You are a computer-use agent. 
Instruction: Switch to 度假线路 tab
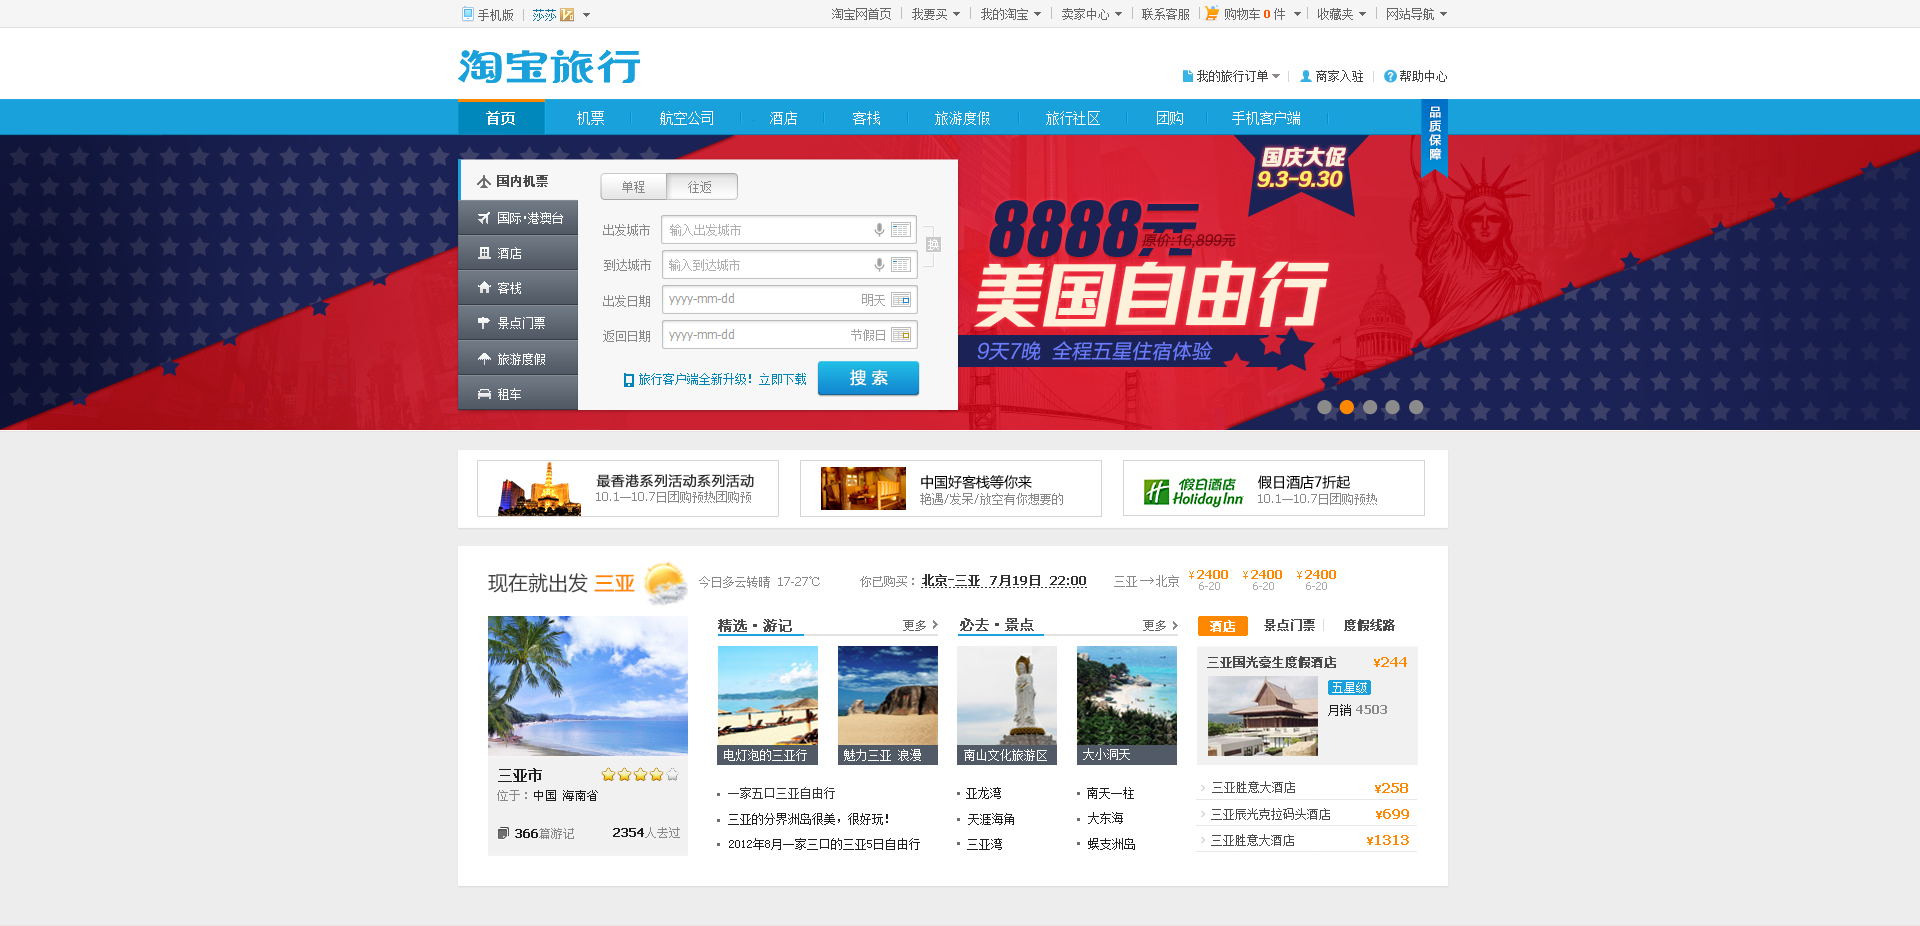coord(1369,625)
